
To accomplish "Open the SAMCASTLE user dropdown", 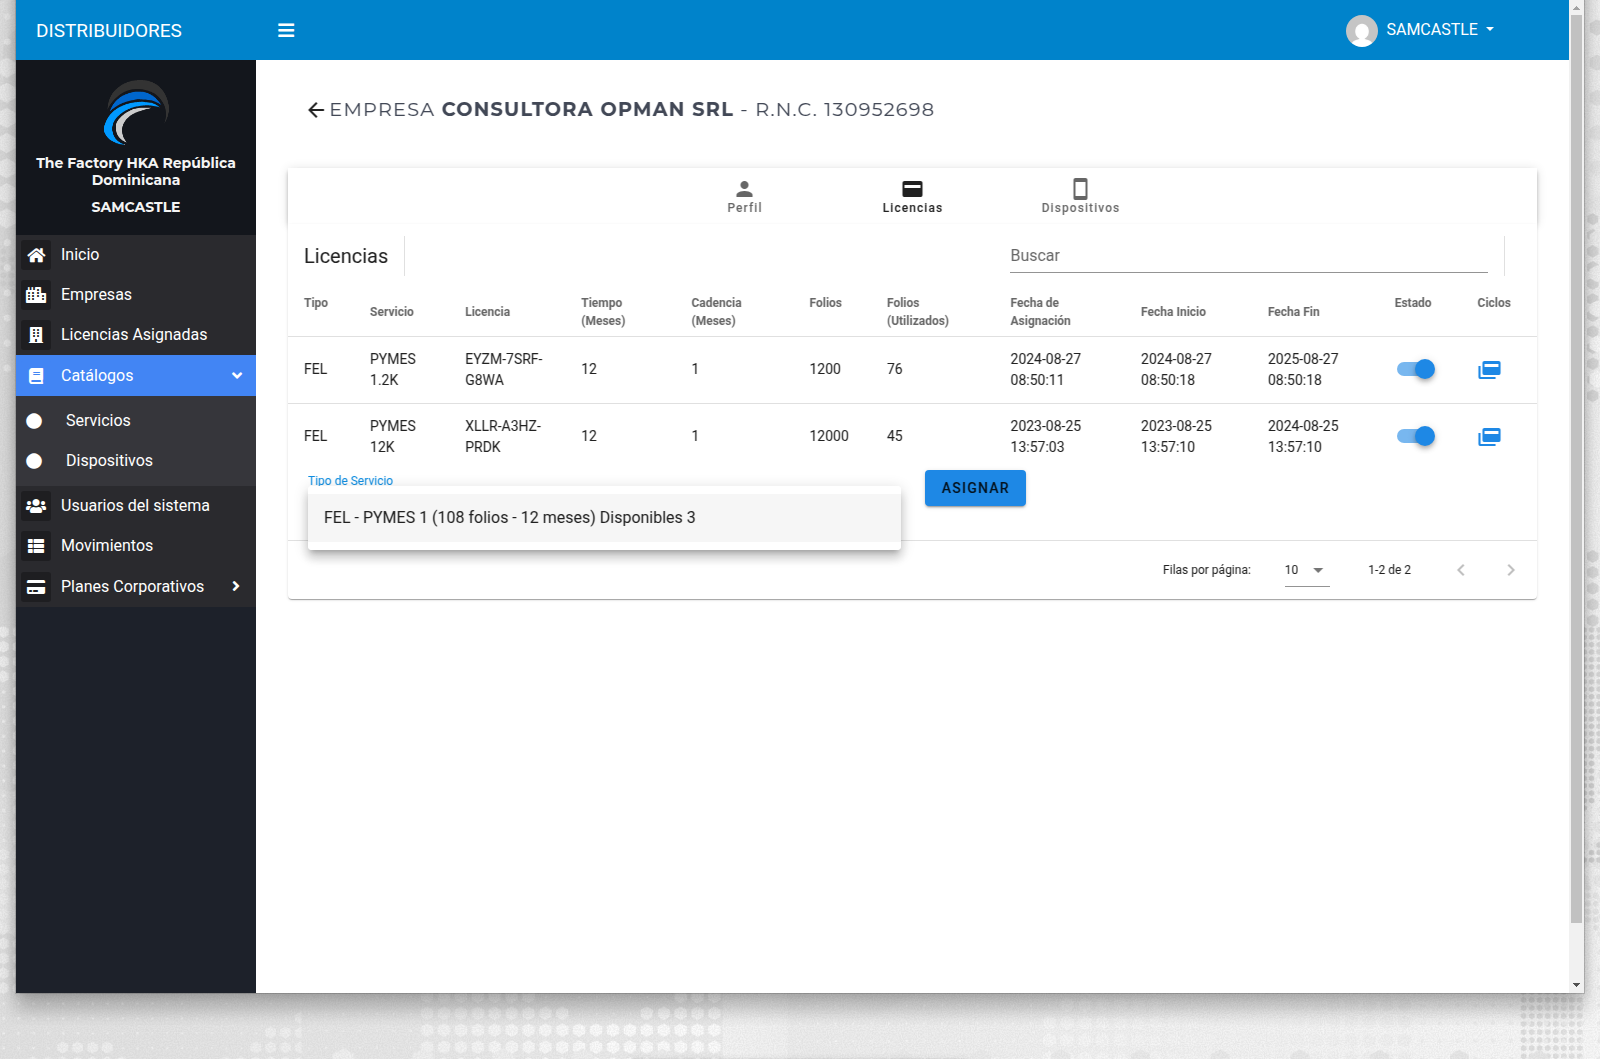I will point(1440,30).
